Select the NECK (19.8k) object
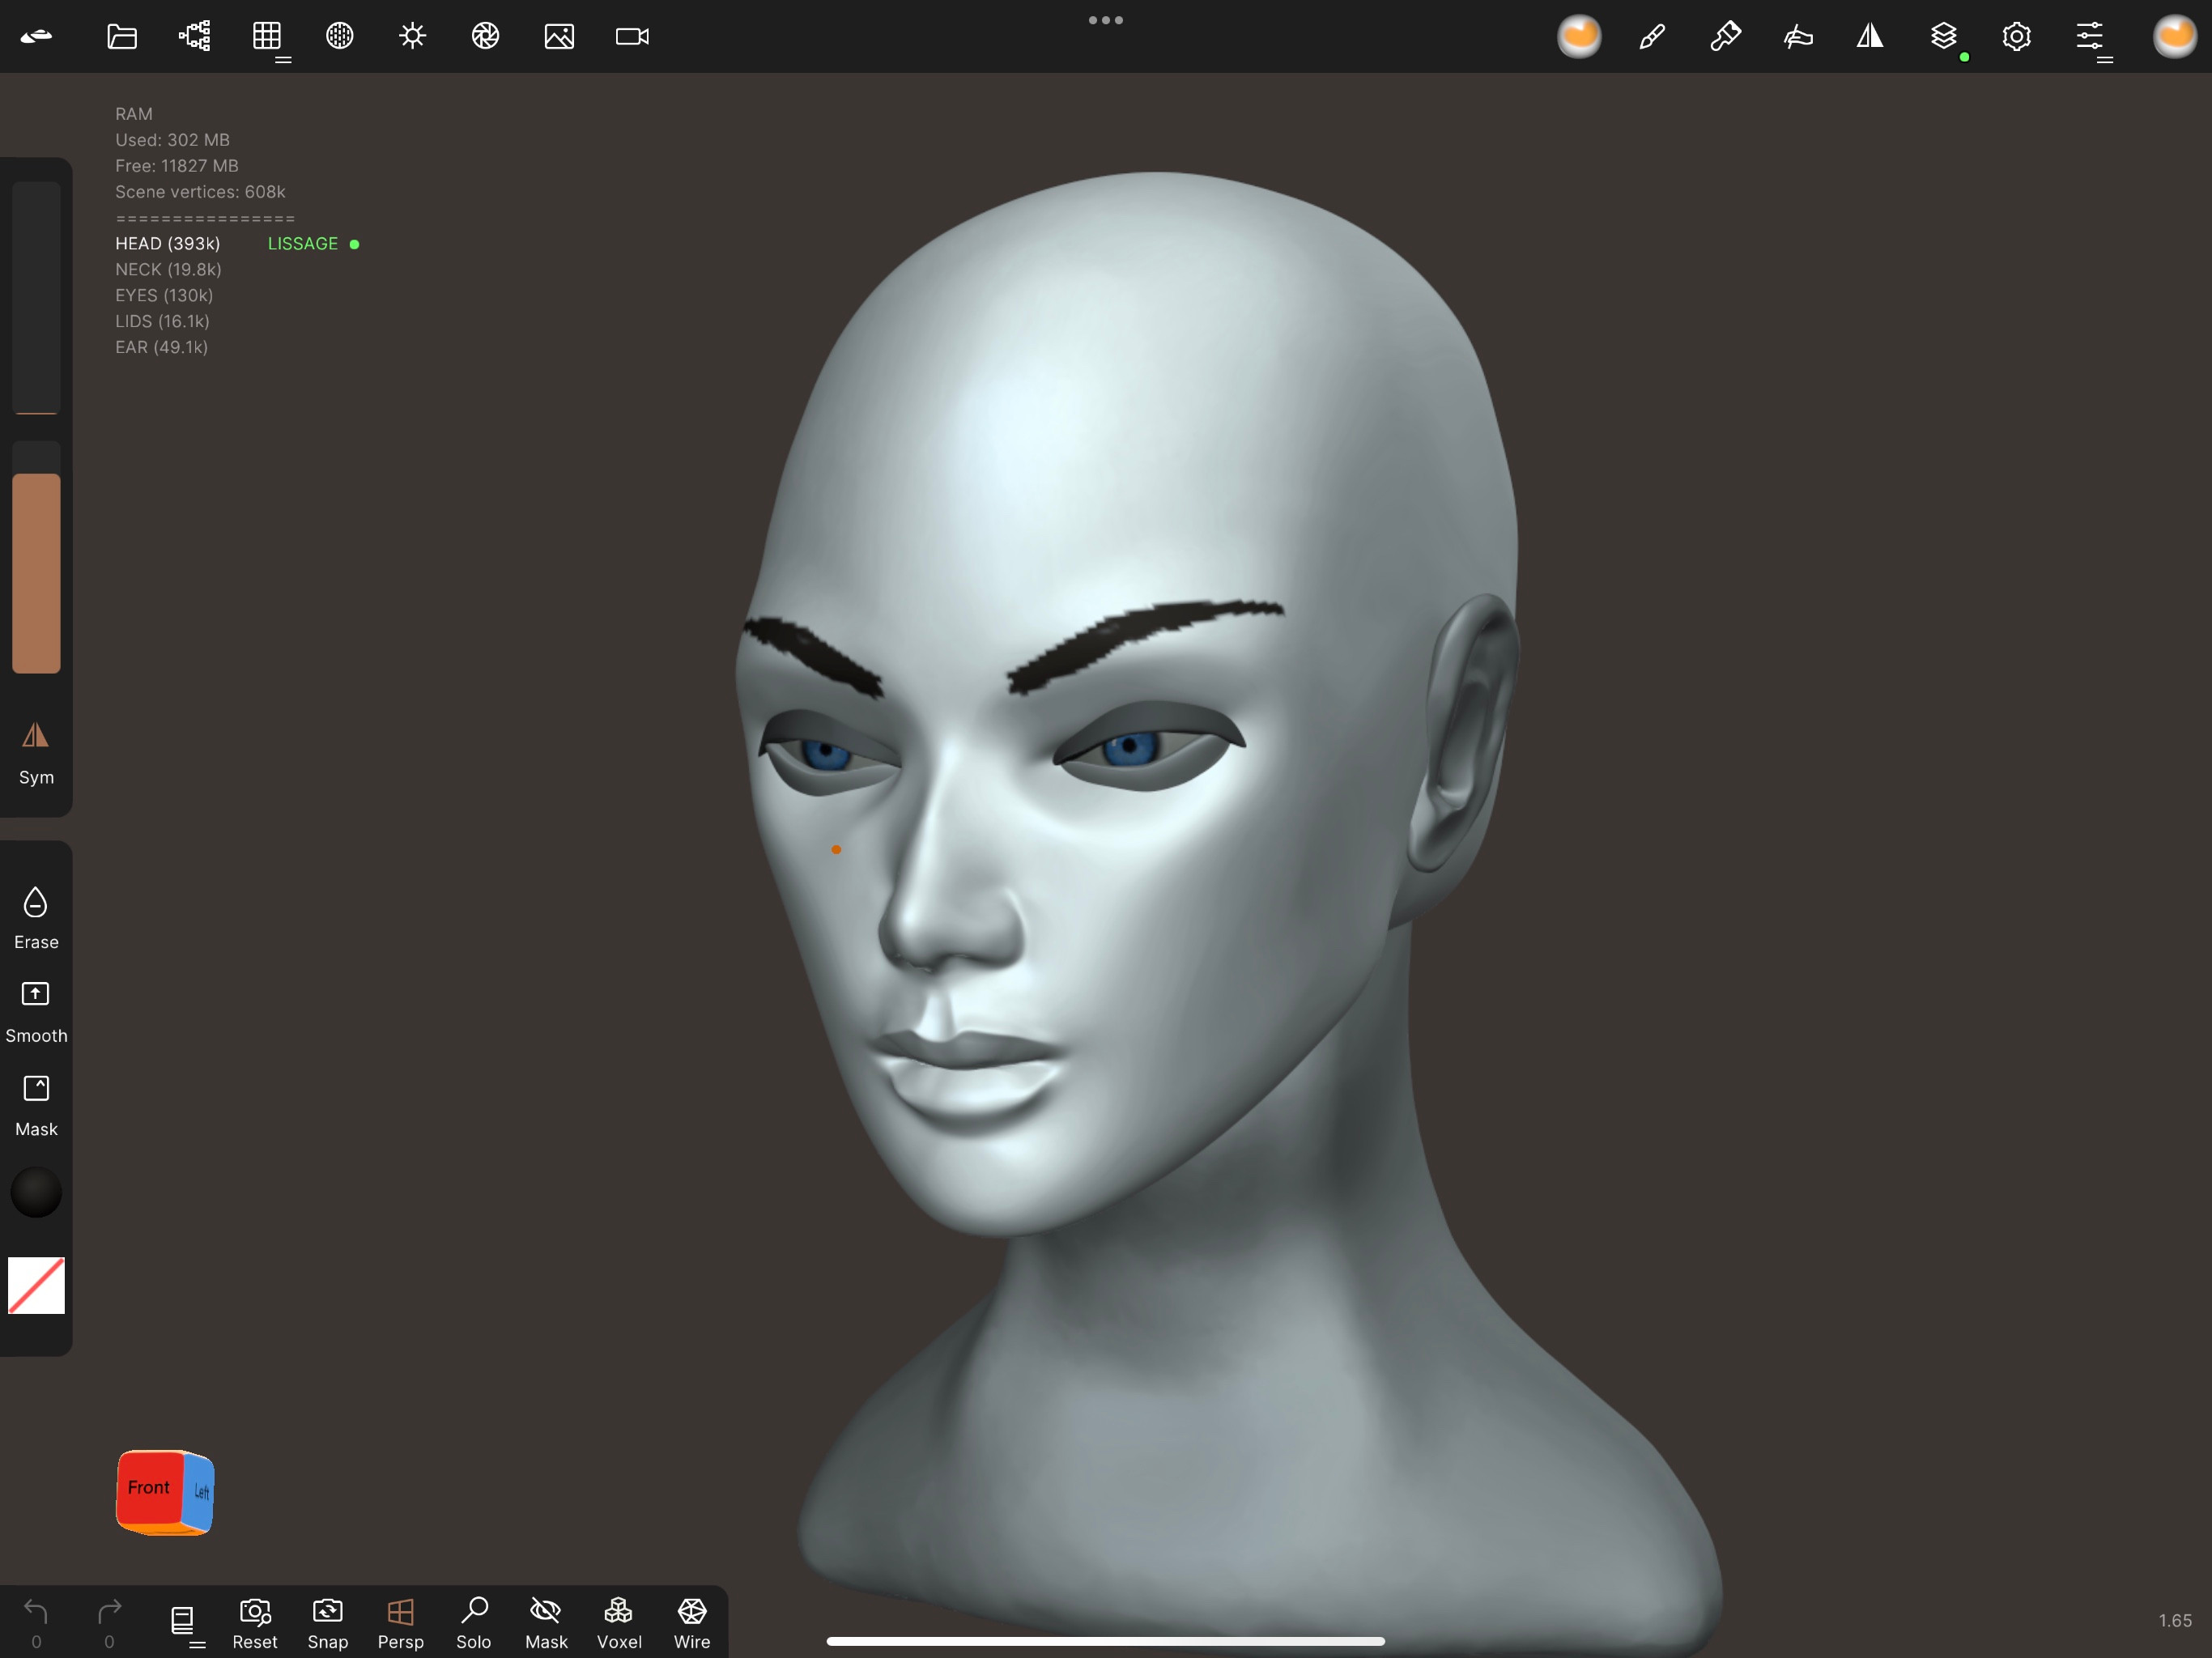This screenshot has width=2212, height=1658. [x=168, y=270]
